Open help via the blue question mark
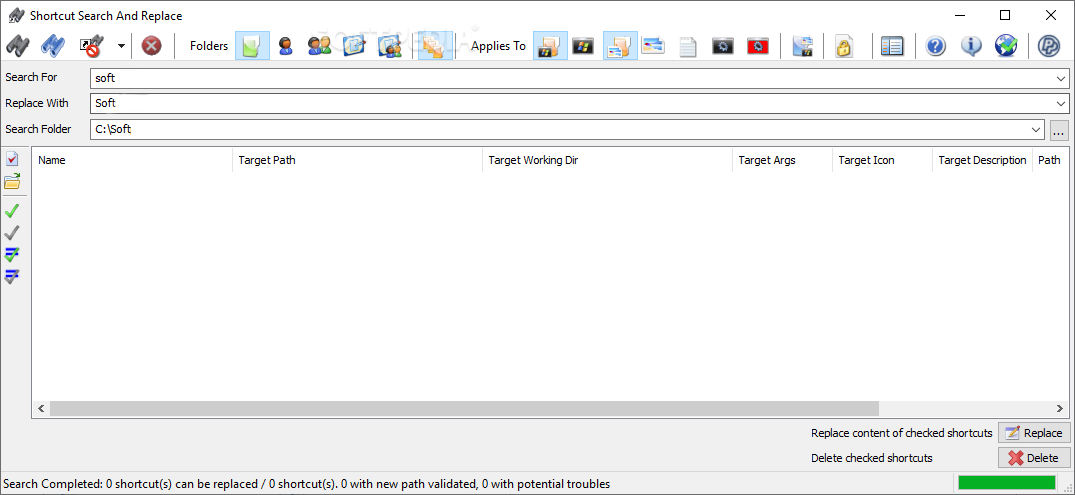This screenshot has height=495, width=1075. 935,46
